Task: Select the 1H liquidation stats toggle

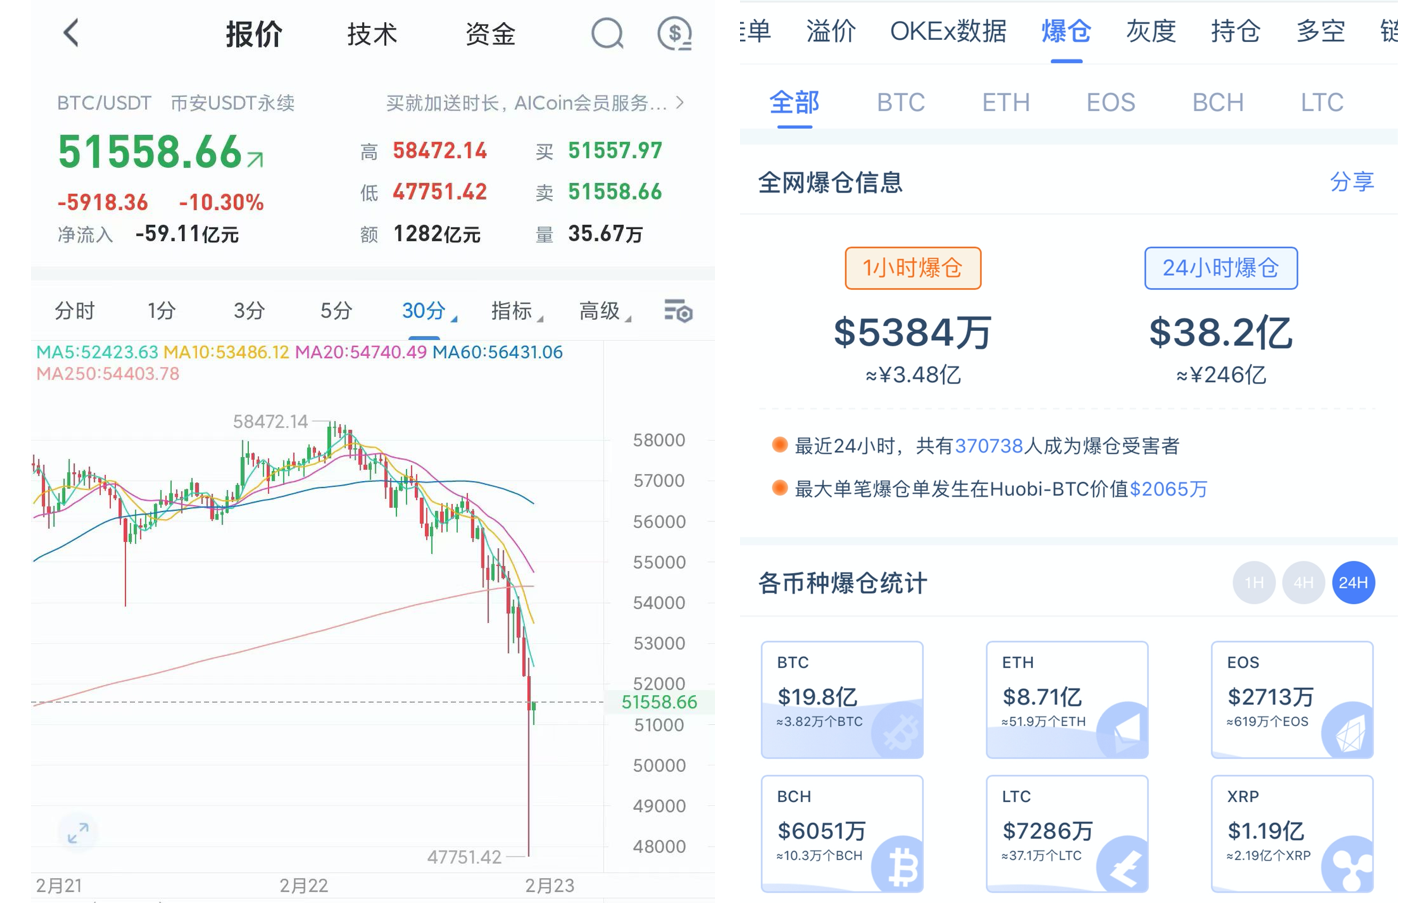Action: [1253, 583]
